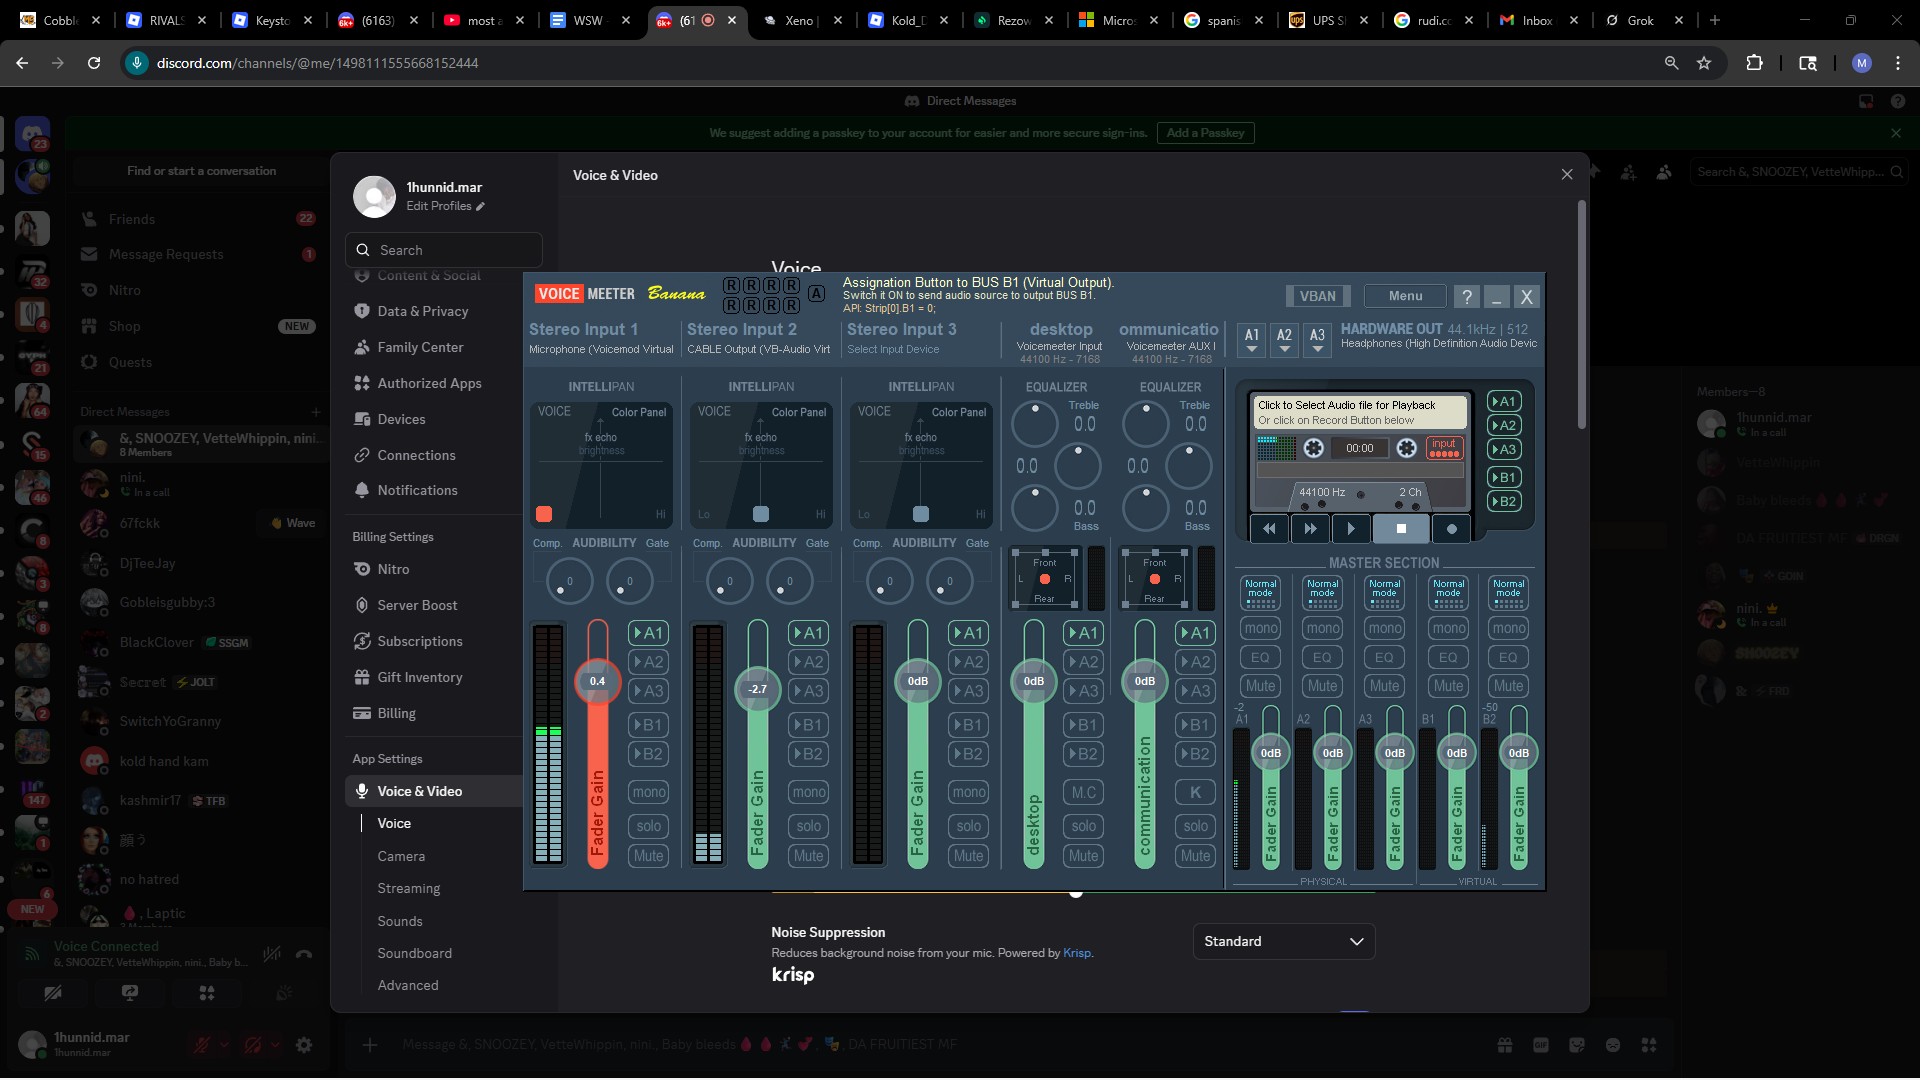
Task: Open the Chrome profile avatar
Action: click(1861, 63)
